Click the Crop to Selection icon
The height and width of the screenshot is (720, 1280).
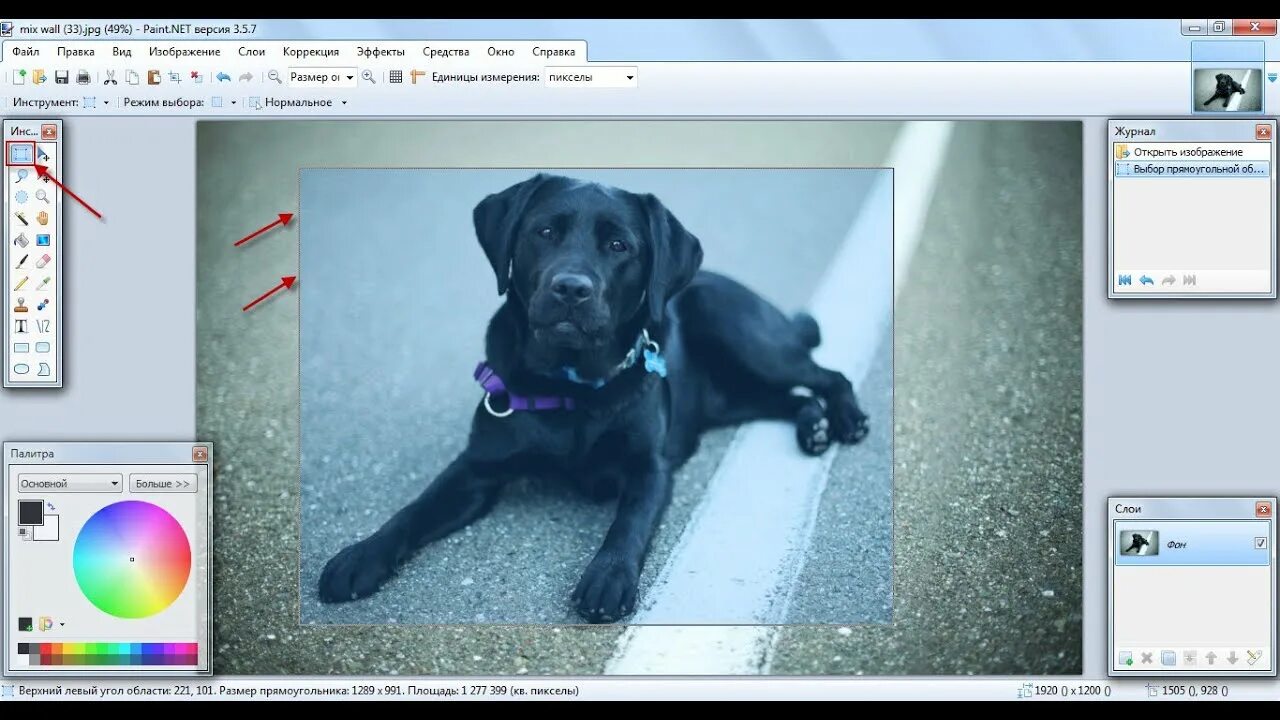point(175,77)
